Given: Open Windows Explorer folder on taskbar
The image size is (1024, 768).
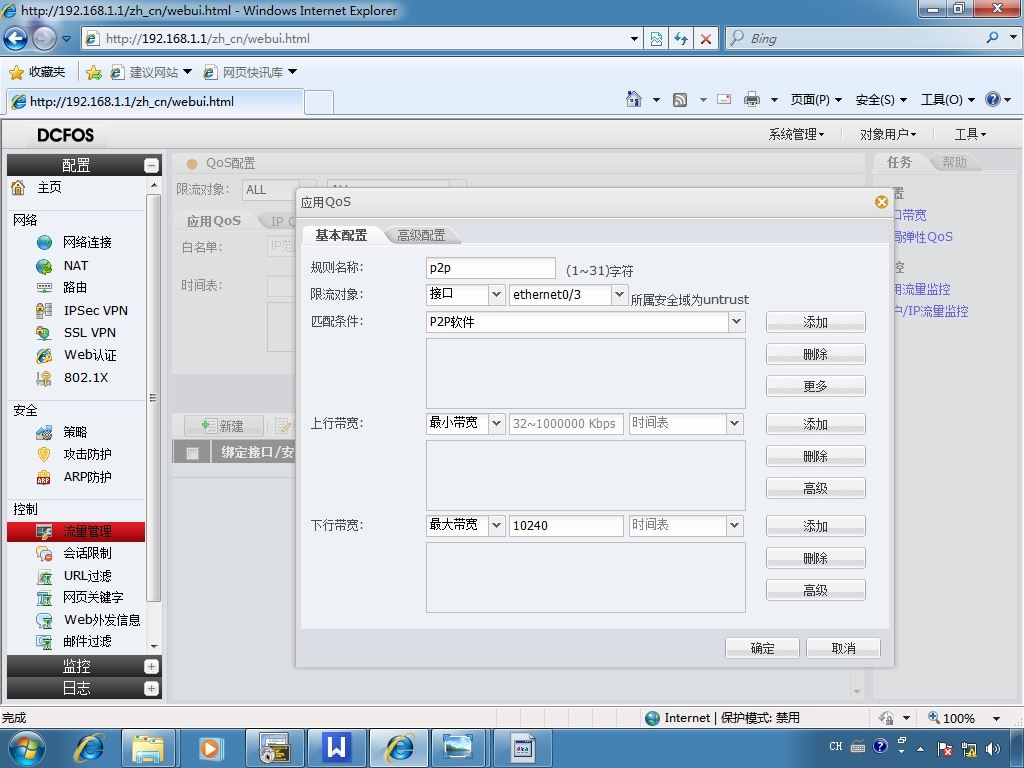Looking at the screenshot, I should click(x=148, y=748).
